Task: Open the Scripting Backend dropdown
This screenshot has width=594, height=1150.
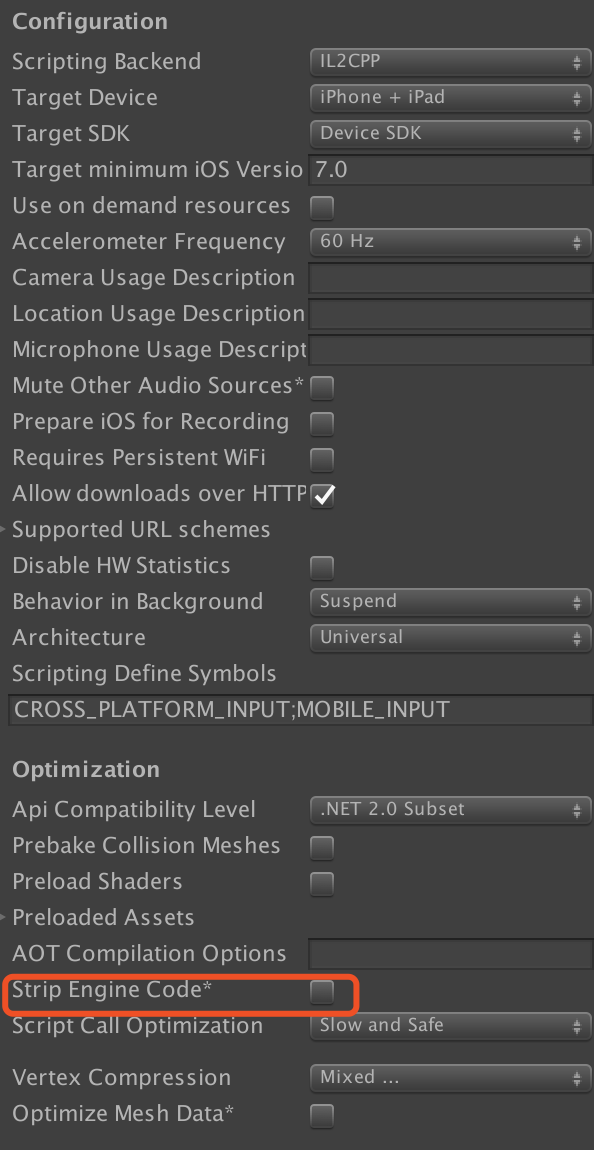Action: (450, 62)
